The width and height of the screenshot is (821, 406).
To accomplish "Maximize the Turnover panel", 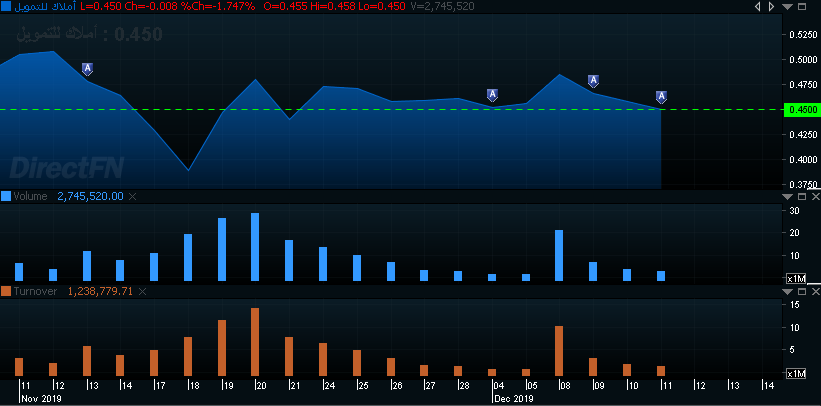I will tap(800, 291).
